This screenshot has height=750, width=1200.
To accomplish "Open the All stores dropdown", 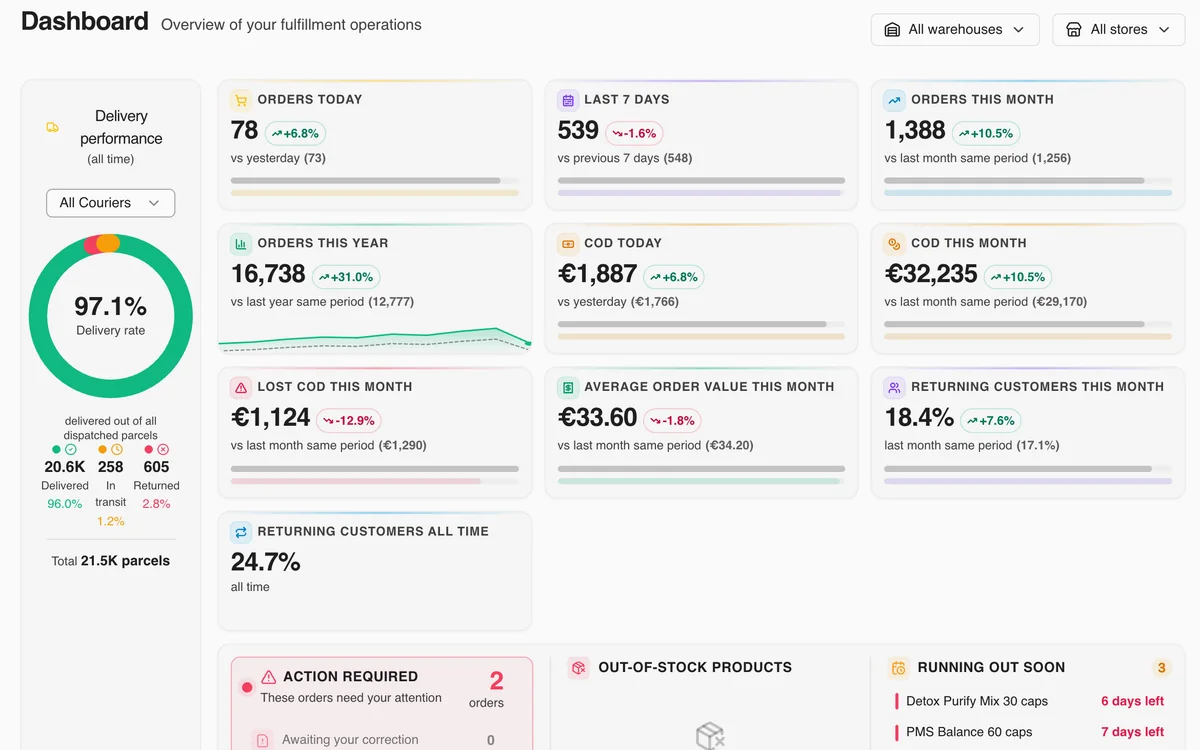I will [1118, 30].
